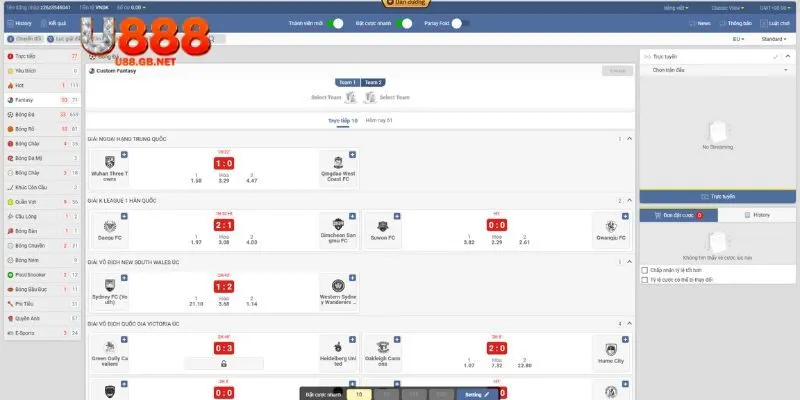
Task: Select the Hot category in sidebar
Action: [42, 85]
